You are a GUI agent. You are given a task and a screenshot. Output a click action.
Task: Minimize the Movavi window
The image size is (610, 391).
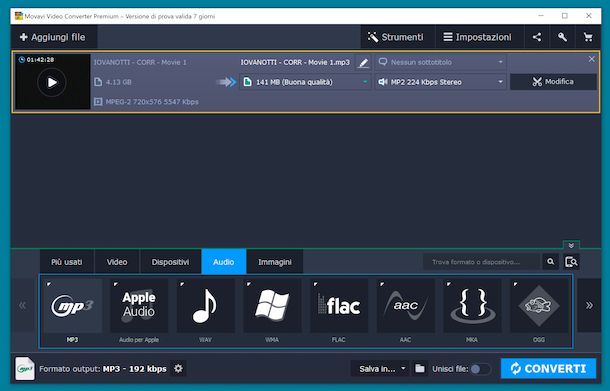tap(541, 16)
